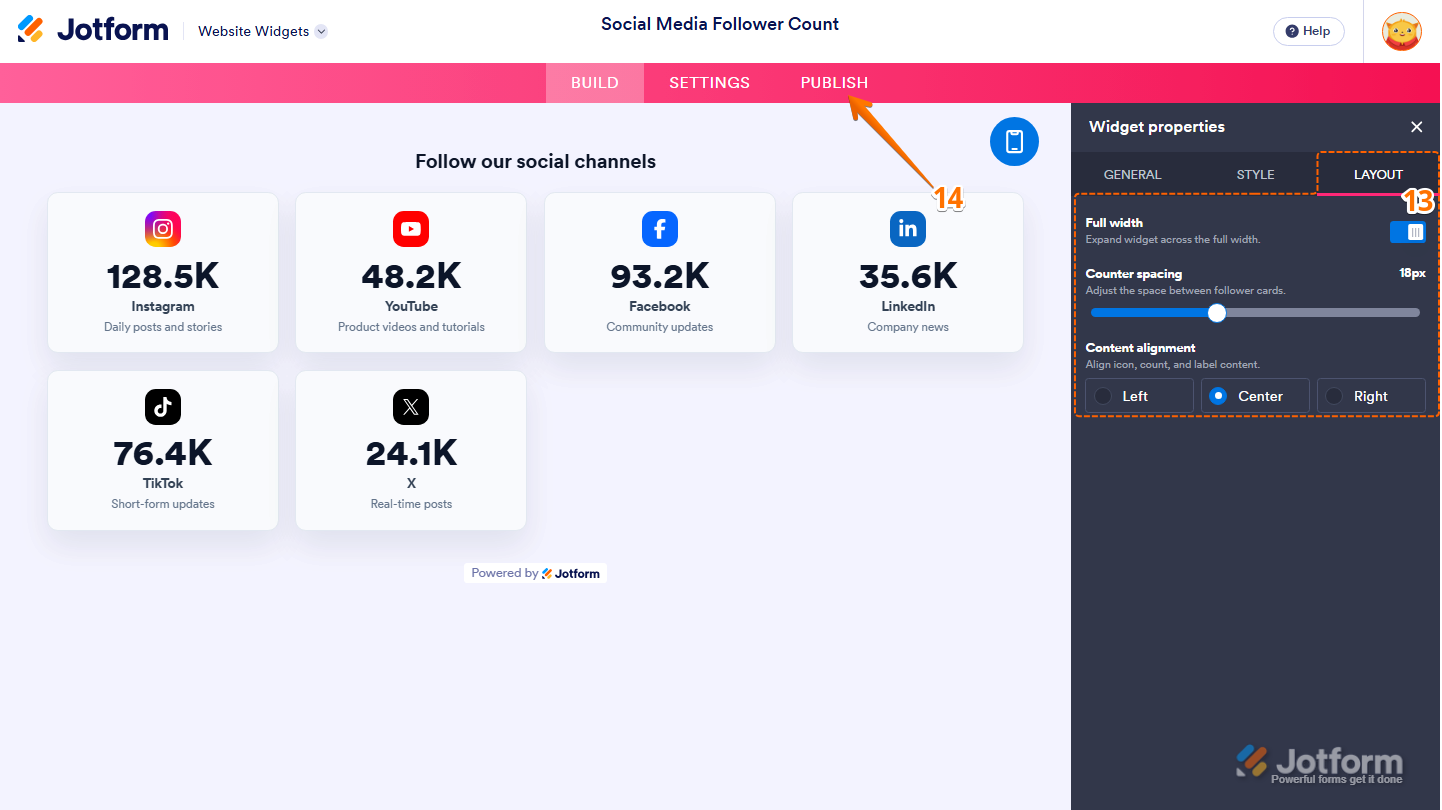Click the Counter spacing slider handle
This screenshot has width=1442, height=810.
click(1216, 313)
